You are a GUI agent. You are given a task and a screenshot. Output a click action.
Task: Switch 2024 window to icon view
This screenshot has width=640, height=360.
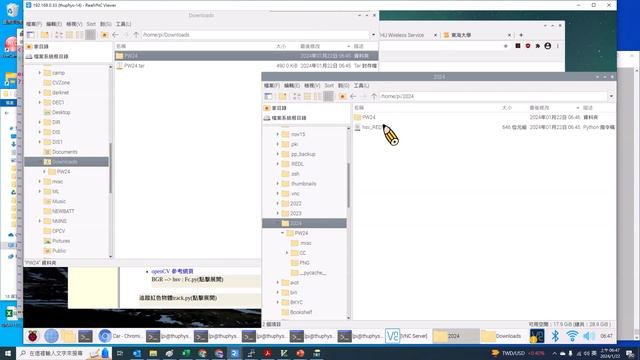point(297,96)
